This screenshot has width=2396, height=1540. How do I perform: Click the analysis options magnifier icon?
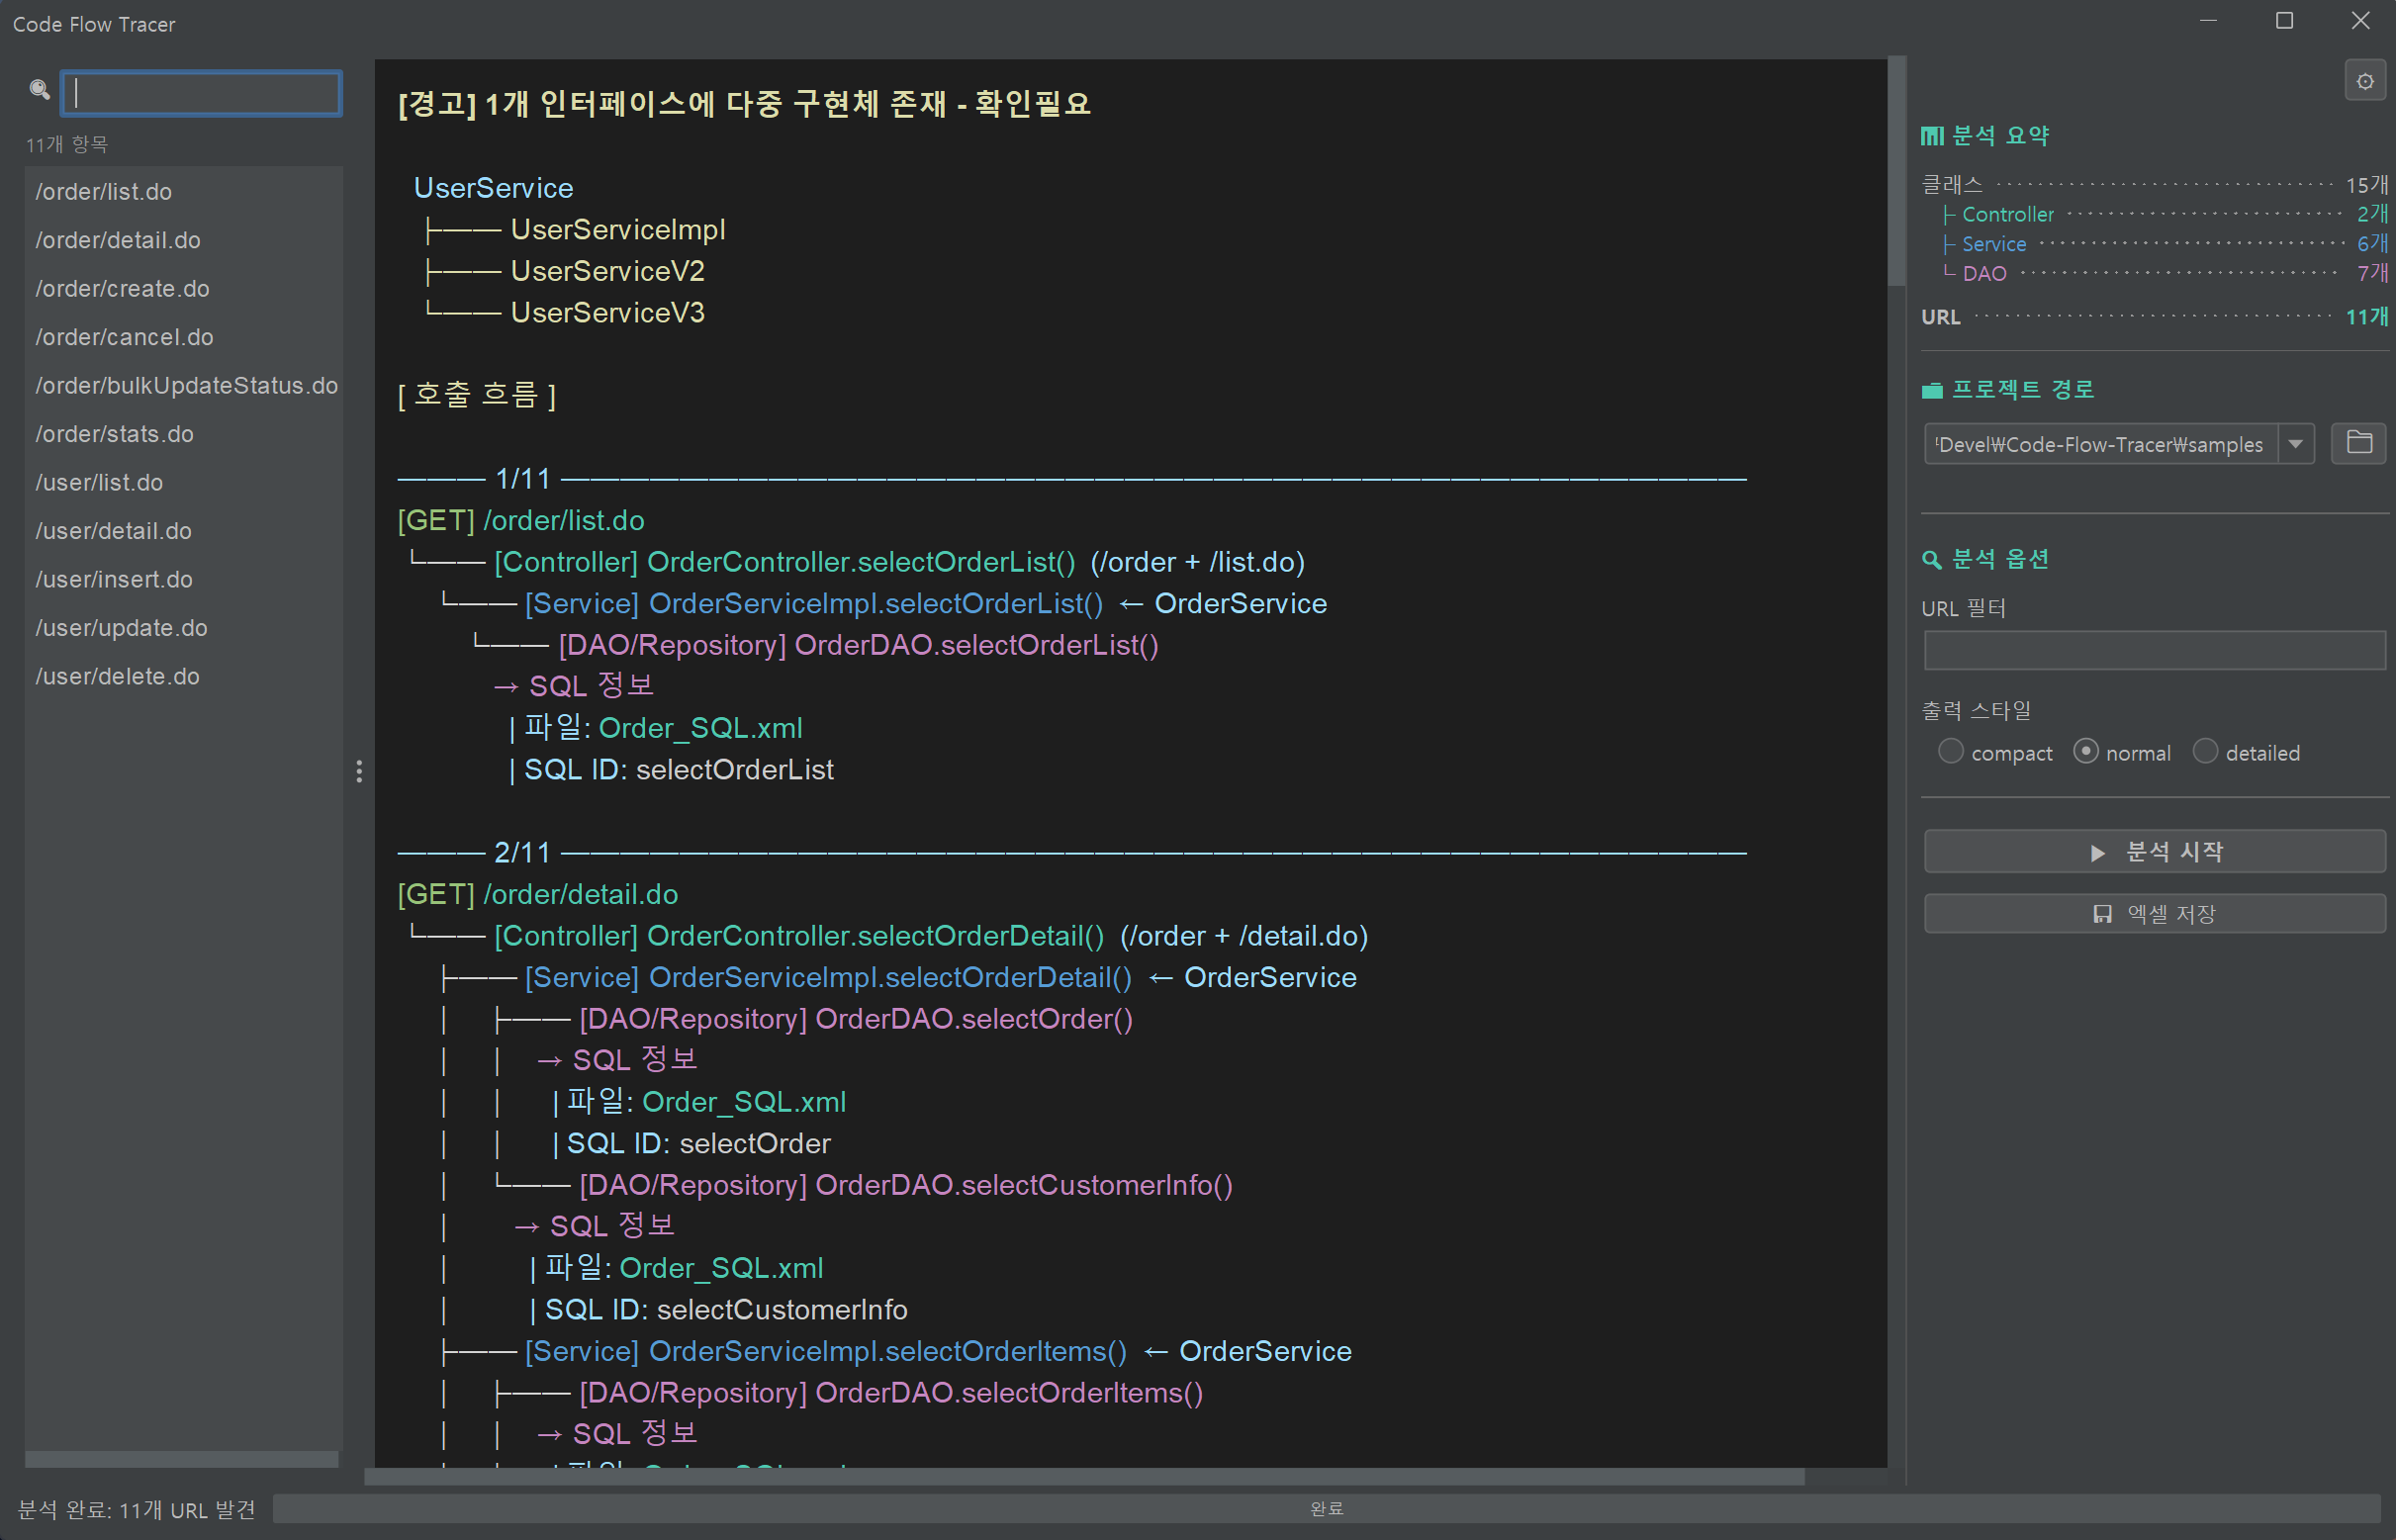(1931, 560)
